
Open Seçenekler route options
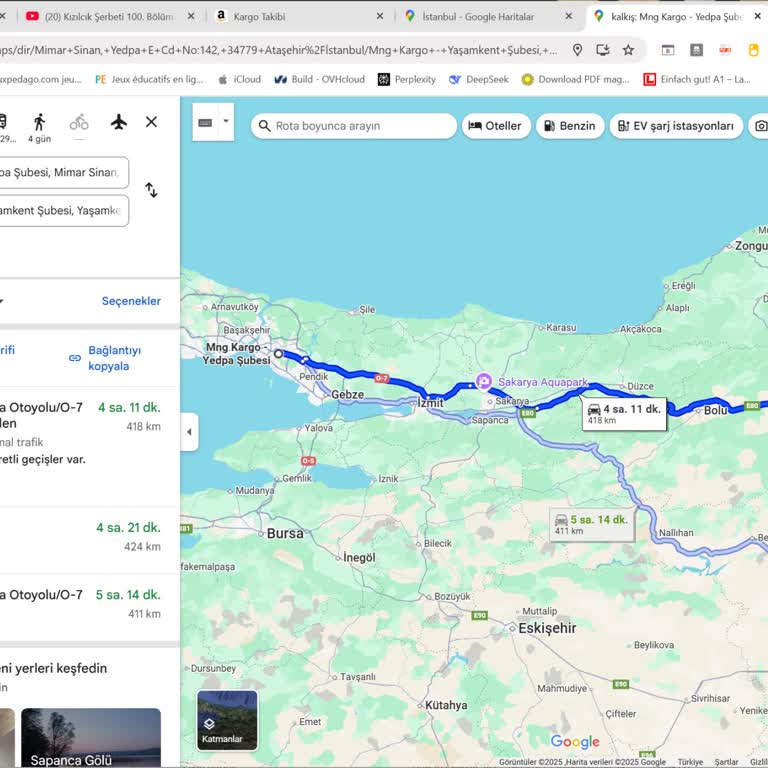(x=131, y=301)
